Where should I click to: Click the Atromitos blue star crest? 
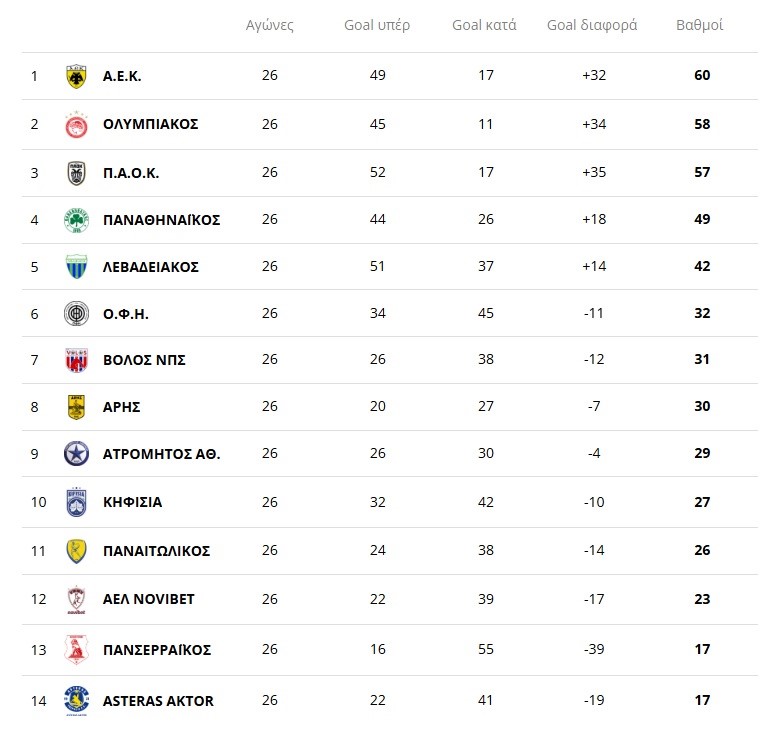tap(76, 454)
